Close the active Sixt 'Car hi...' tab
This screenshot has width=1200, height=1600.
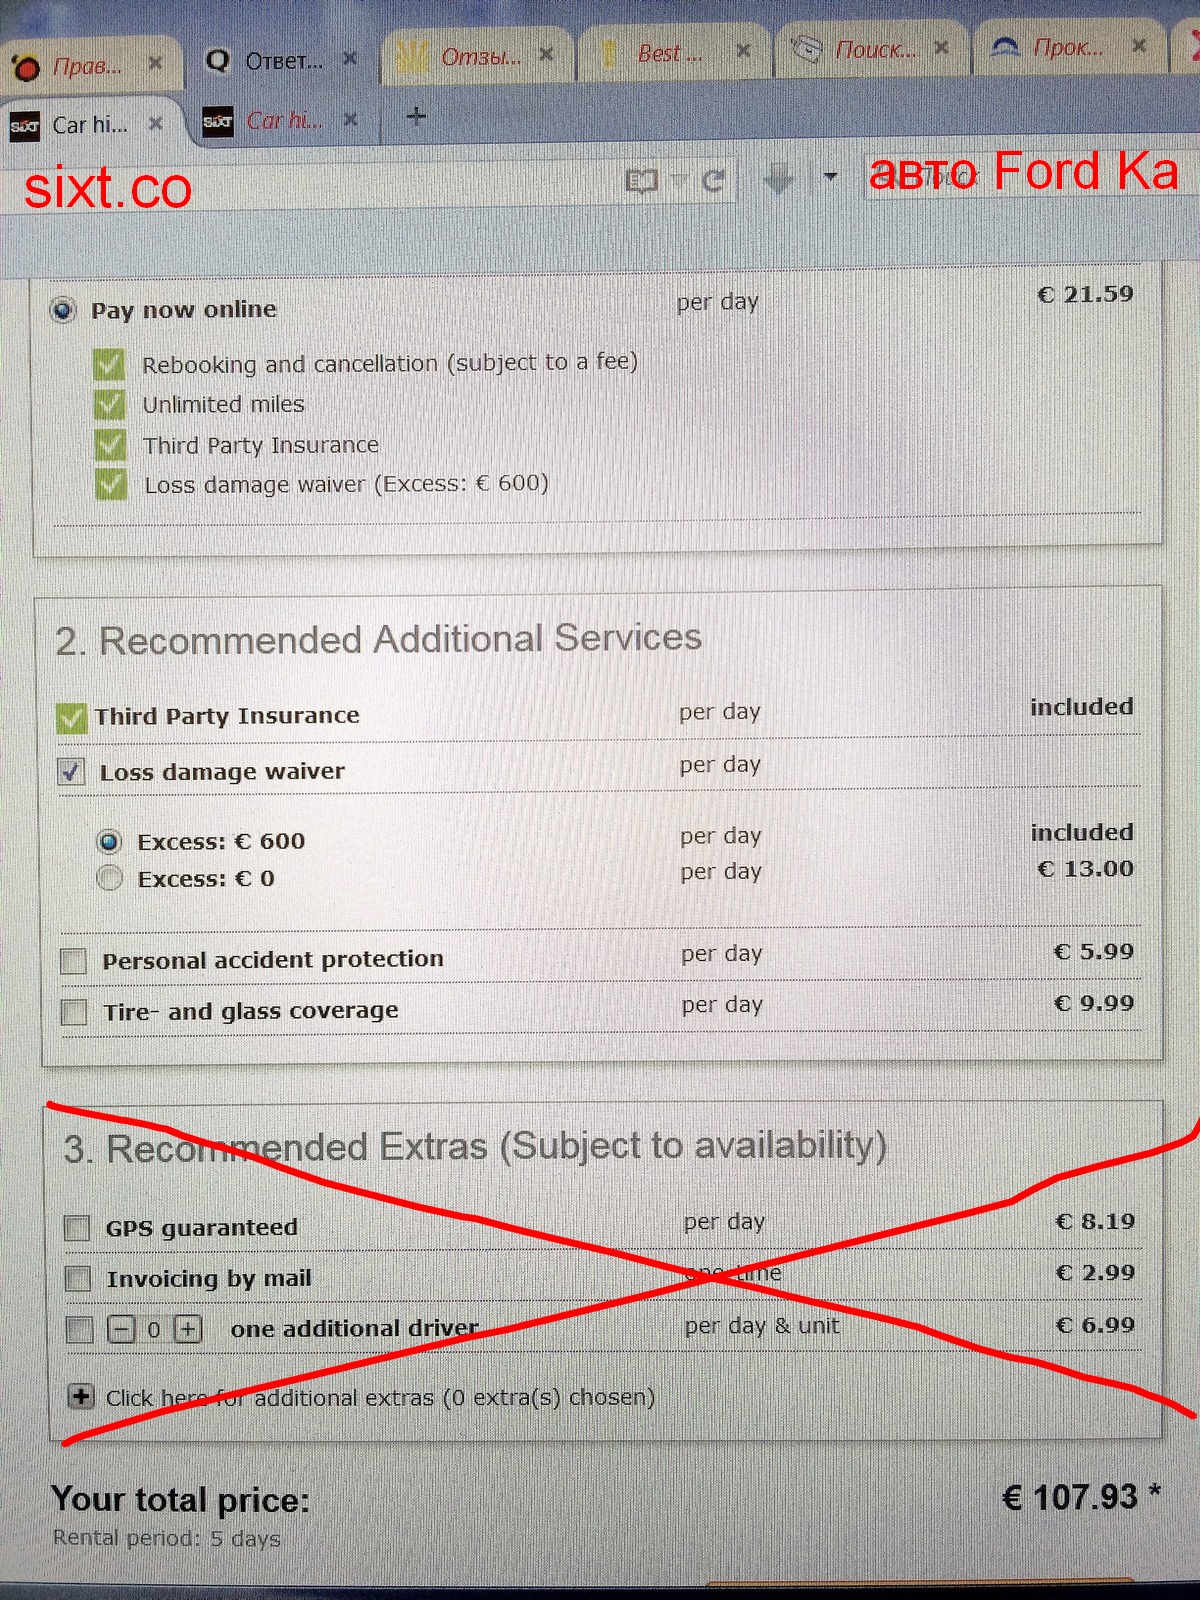click(155, 123)
